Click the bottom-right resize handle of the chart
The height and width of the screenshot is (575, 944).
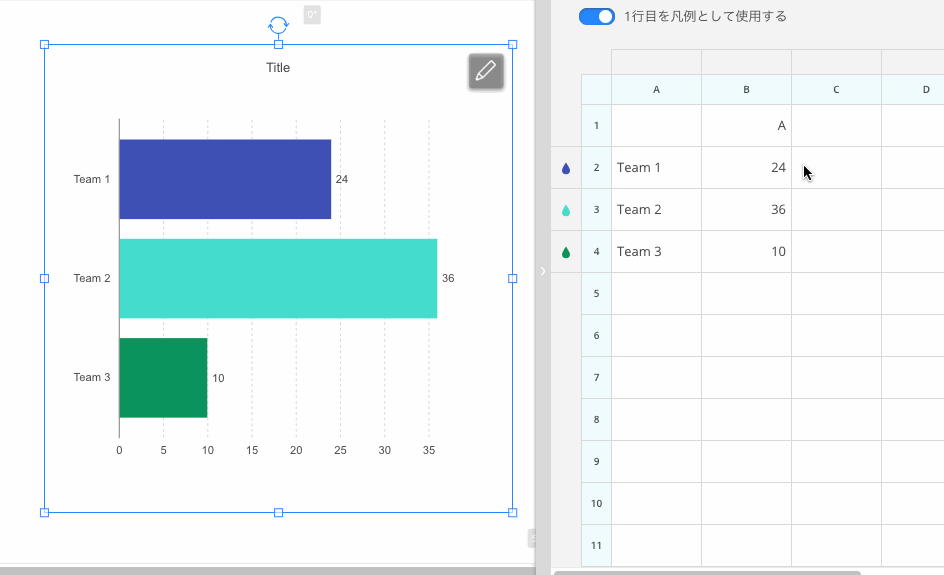tap(513, 512)
